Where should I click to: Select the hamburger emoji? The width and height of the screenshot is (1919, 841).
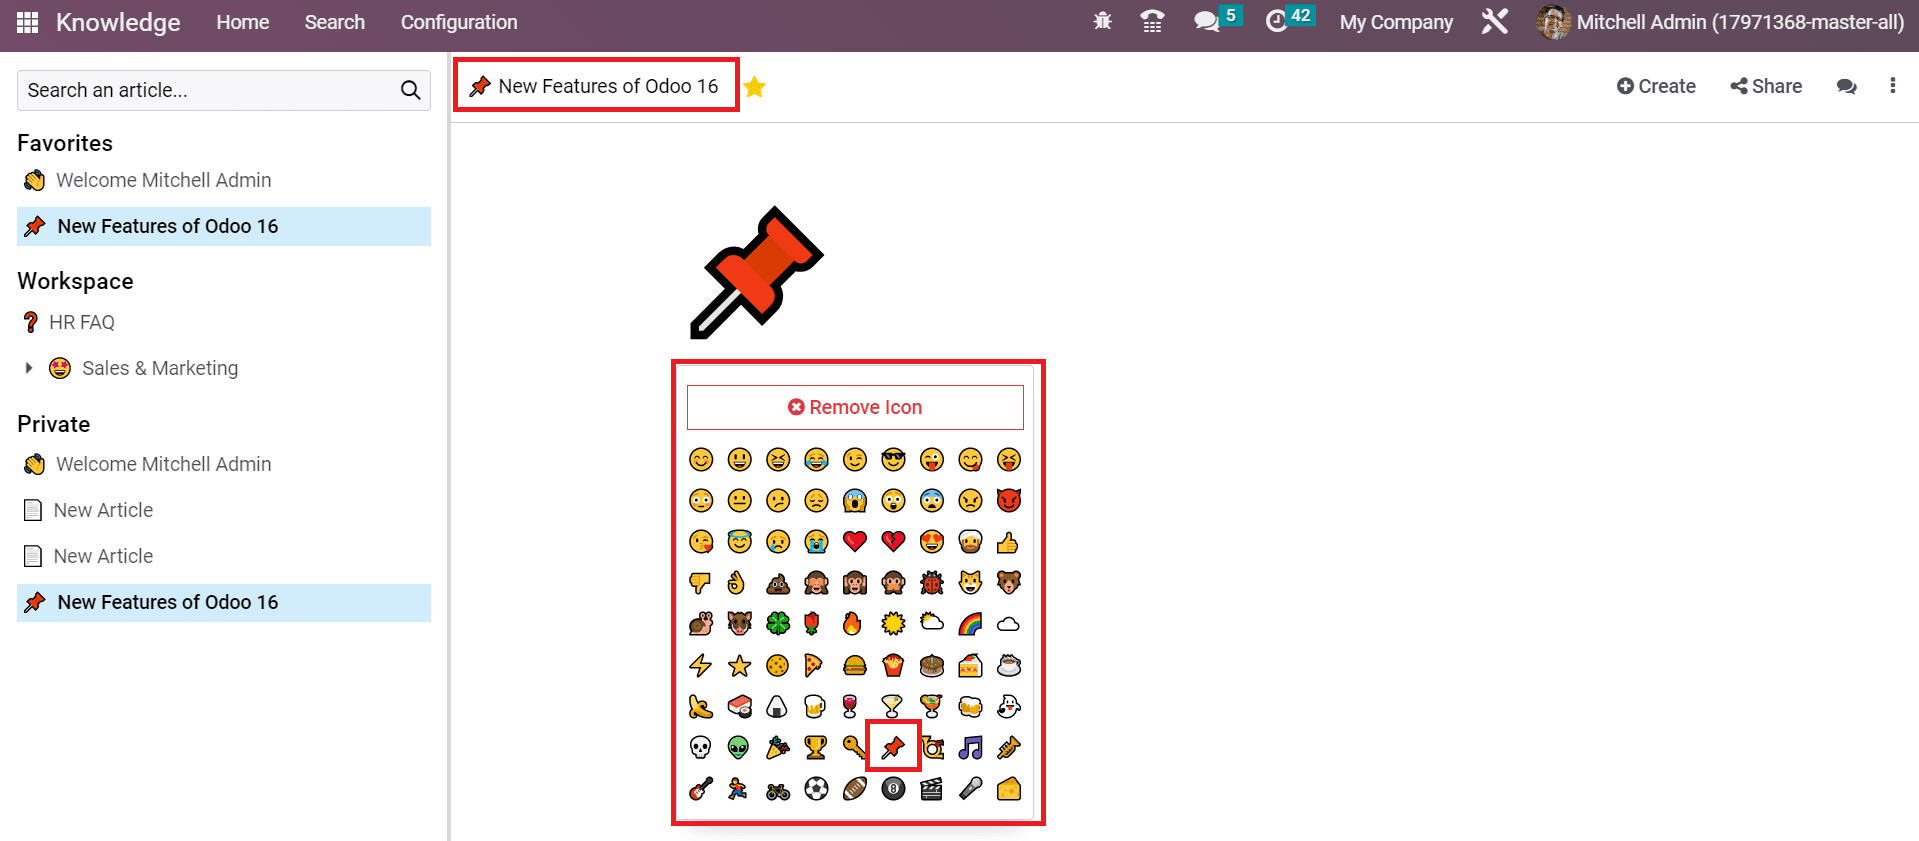coord(855,665)
